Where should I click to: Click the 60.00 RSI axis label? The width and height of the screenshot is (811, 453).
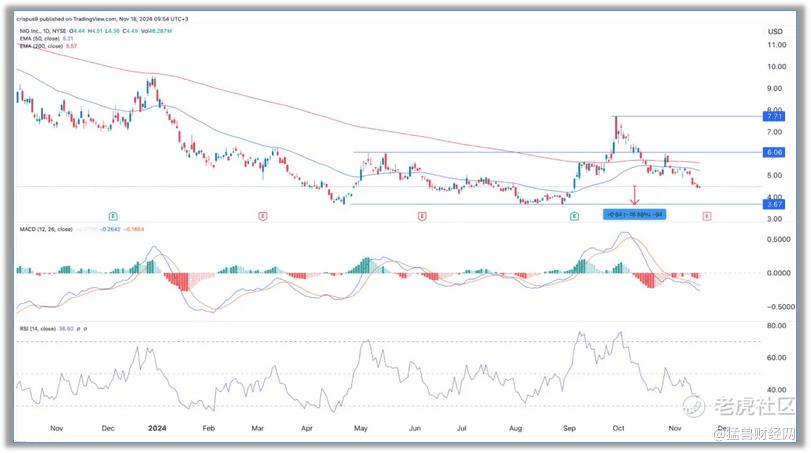[x=776, y=358]
